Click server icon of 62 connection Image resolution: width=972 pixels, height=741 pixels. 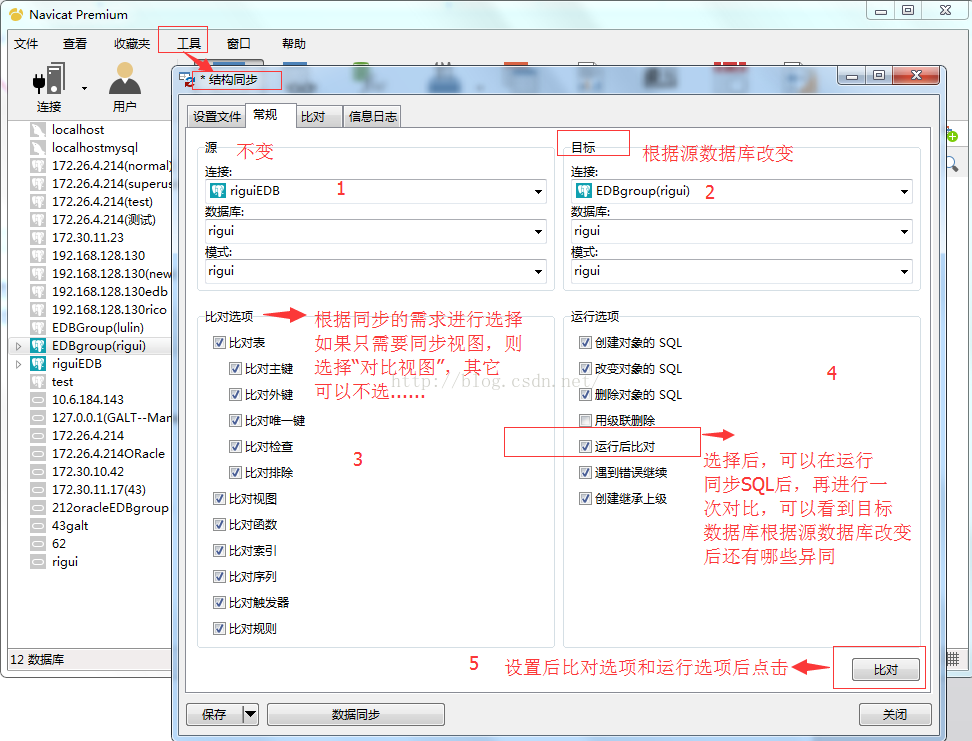point(38,544)
